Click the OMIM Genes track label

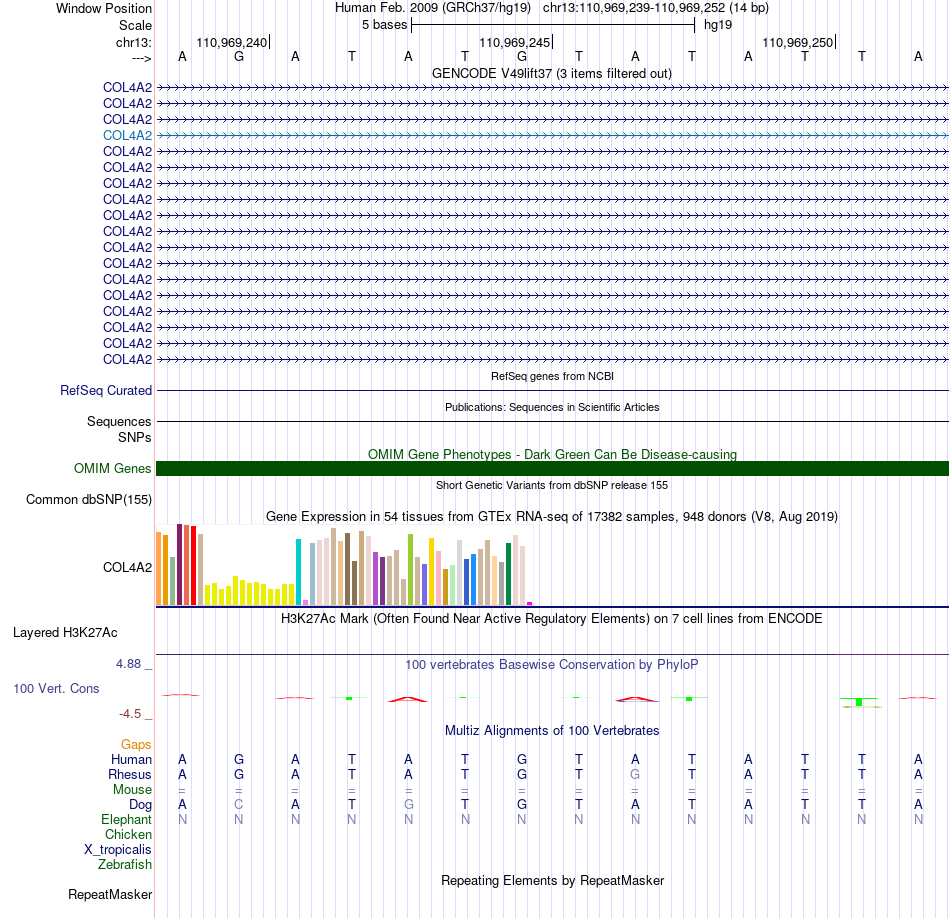coord(112,468)
